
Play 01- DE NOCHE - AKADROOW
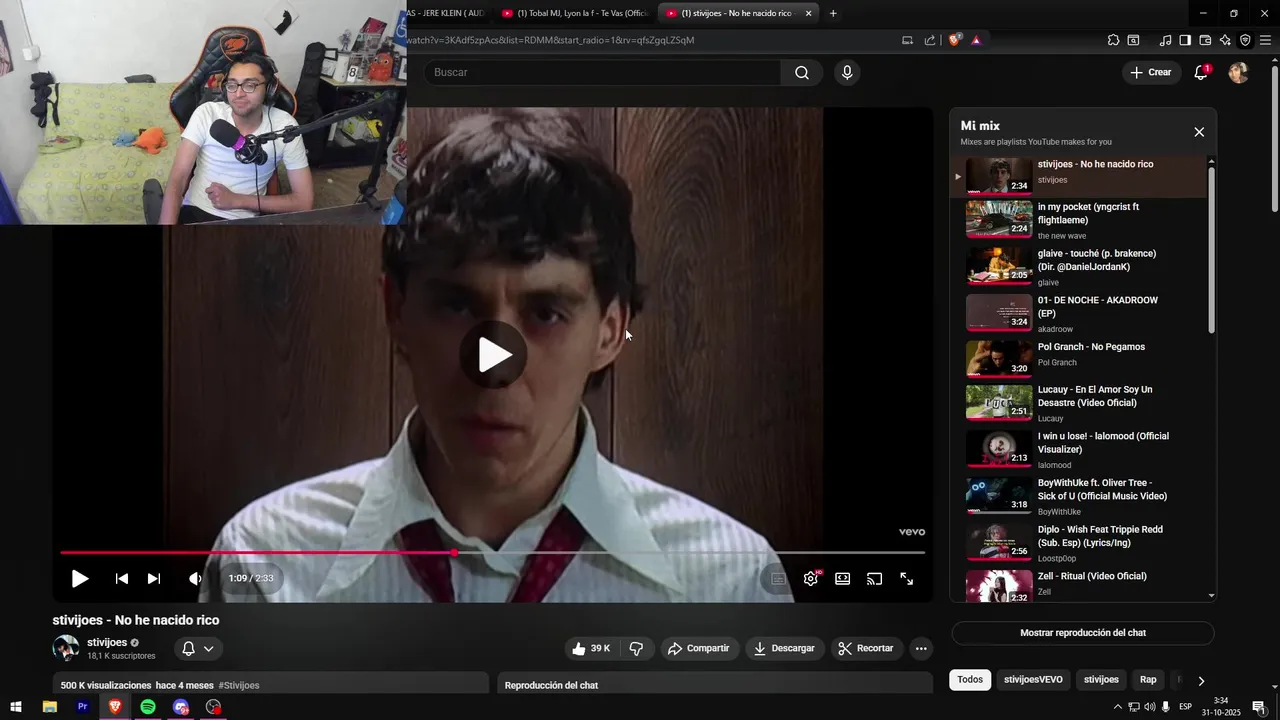[x=1079, y=314]
